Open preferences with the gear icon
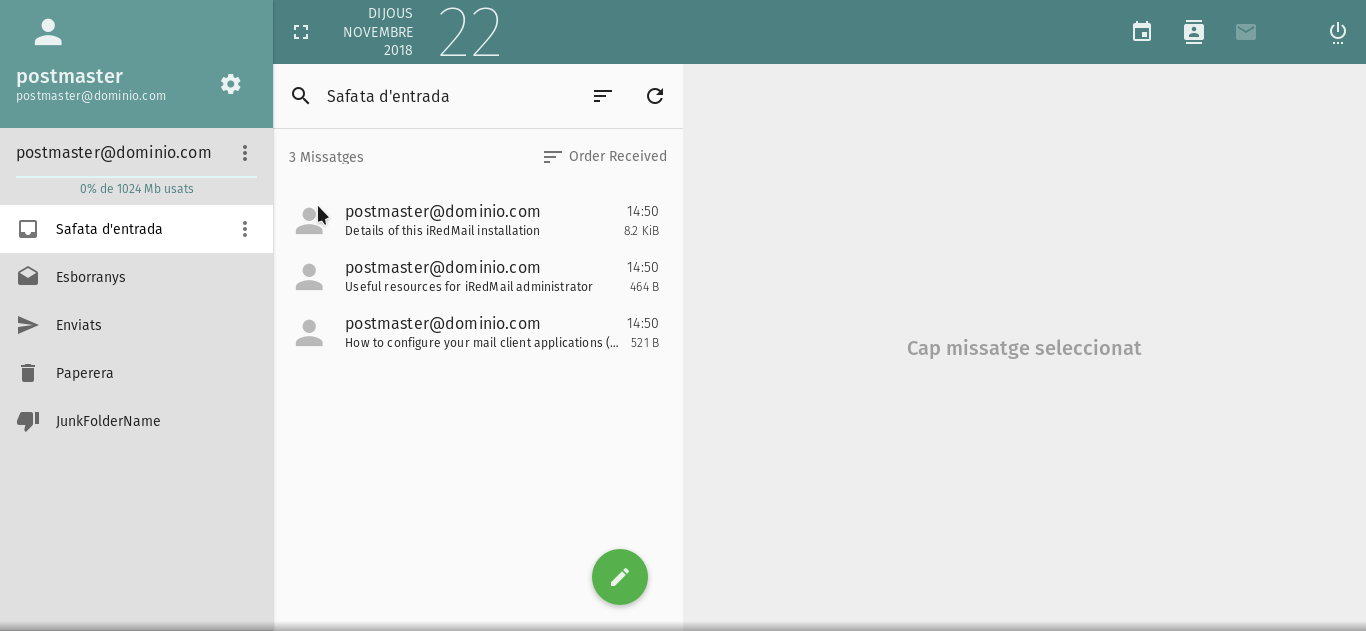 click(231, 84)
